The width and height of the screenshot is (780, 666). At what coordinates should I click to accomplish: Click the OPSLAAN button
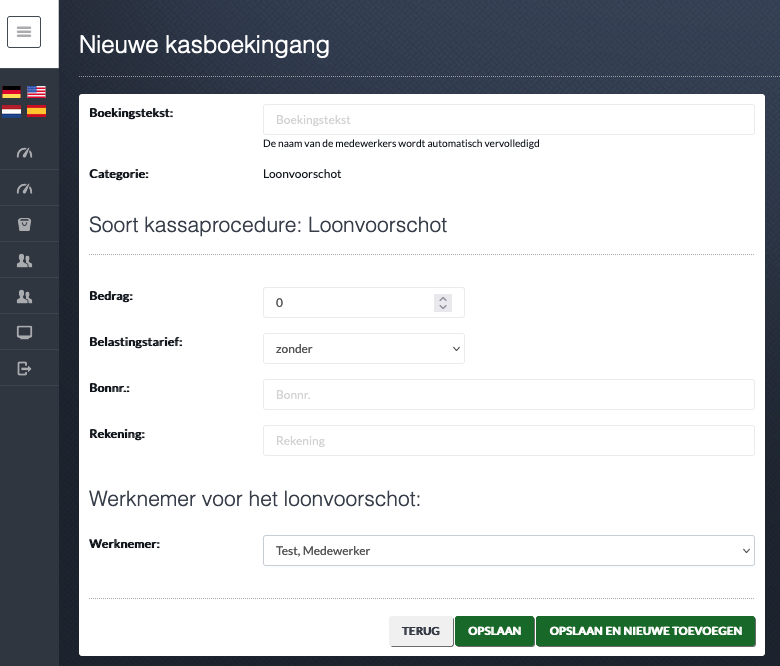tap(494, 631)
